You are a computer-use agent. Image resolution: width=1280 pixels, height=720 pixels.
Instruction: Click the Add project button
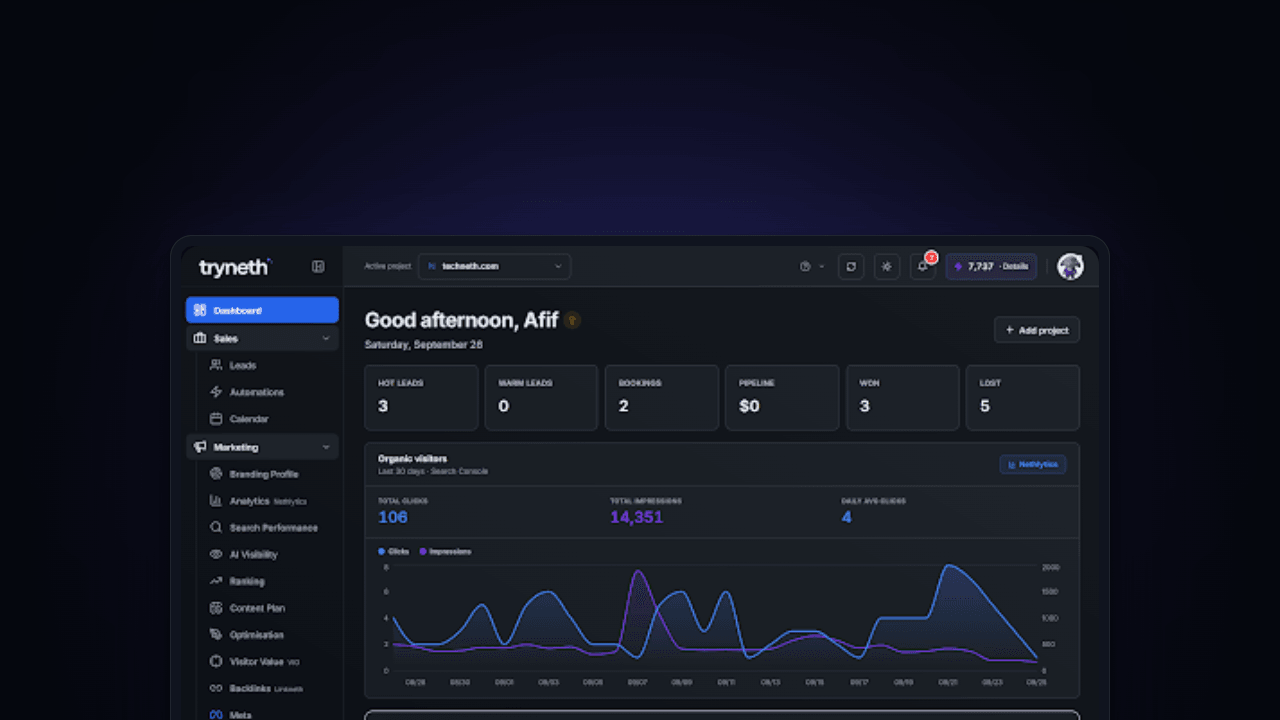click(1037, 330)
